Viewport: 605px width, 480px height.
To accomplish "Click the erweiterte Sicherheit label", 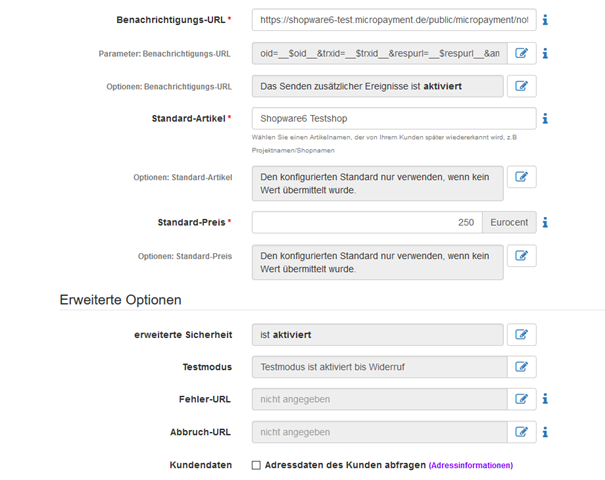I will [x=183, y=335].
